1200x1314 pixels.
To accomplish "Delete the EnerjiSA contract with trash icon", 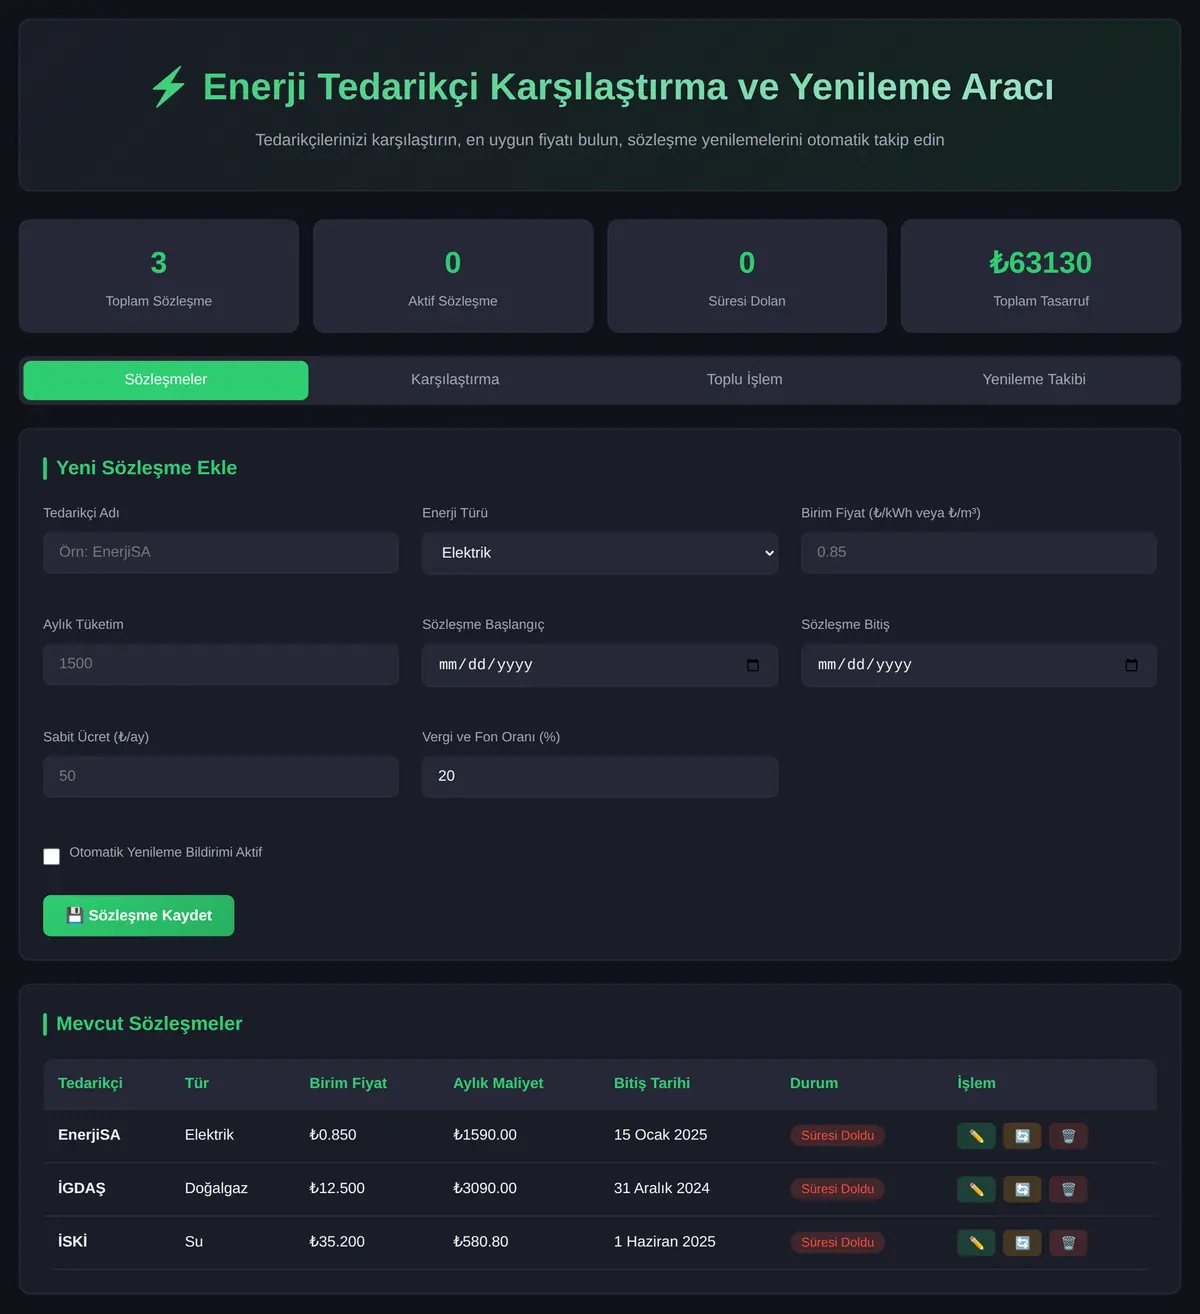I will click(x=1068, y=1136).
